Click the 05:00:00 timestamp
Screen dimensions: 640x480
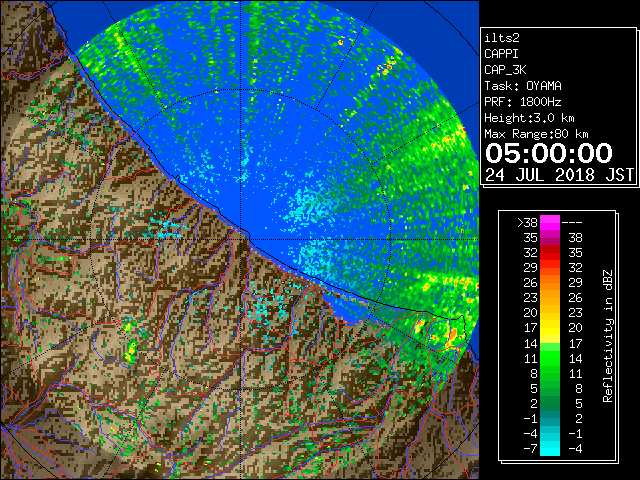tap(549, 153)
